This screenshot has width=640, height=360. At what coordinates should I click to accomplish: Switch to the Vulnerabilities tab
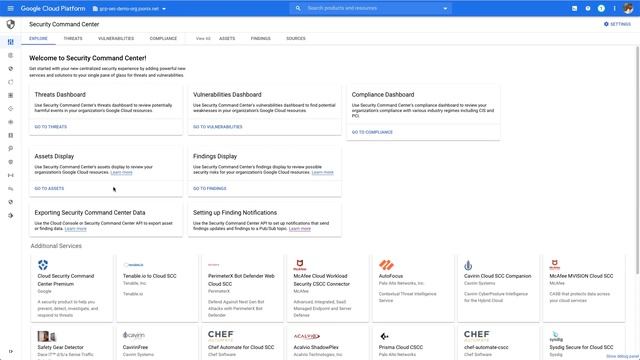pos(116,38)
